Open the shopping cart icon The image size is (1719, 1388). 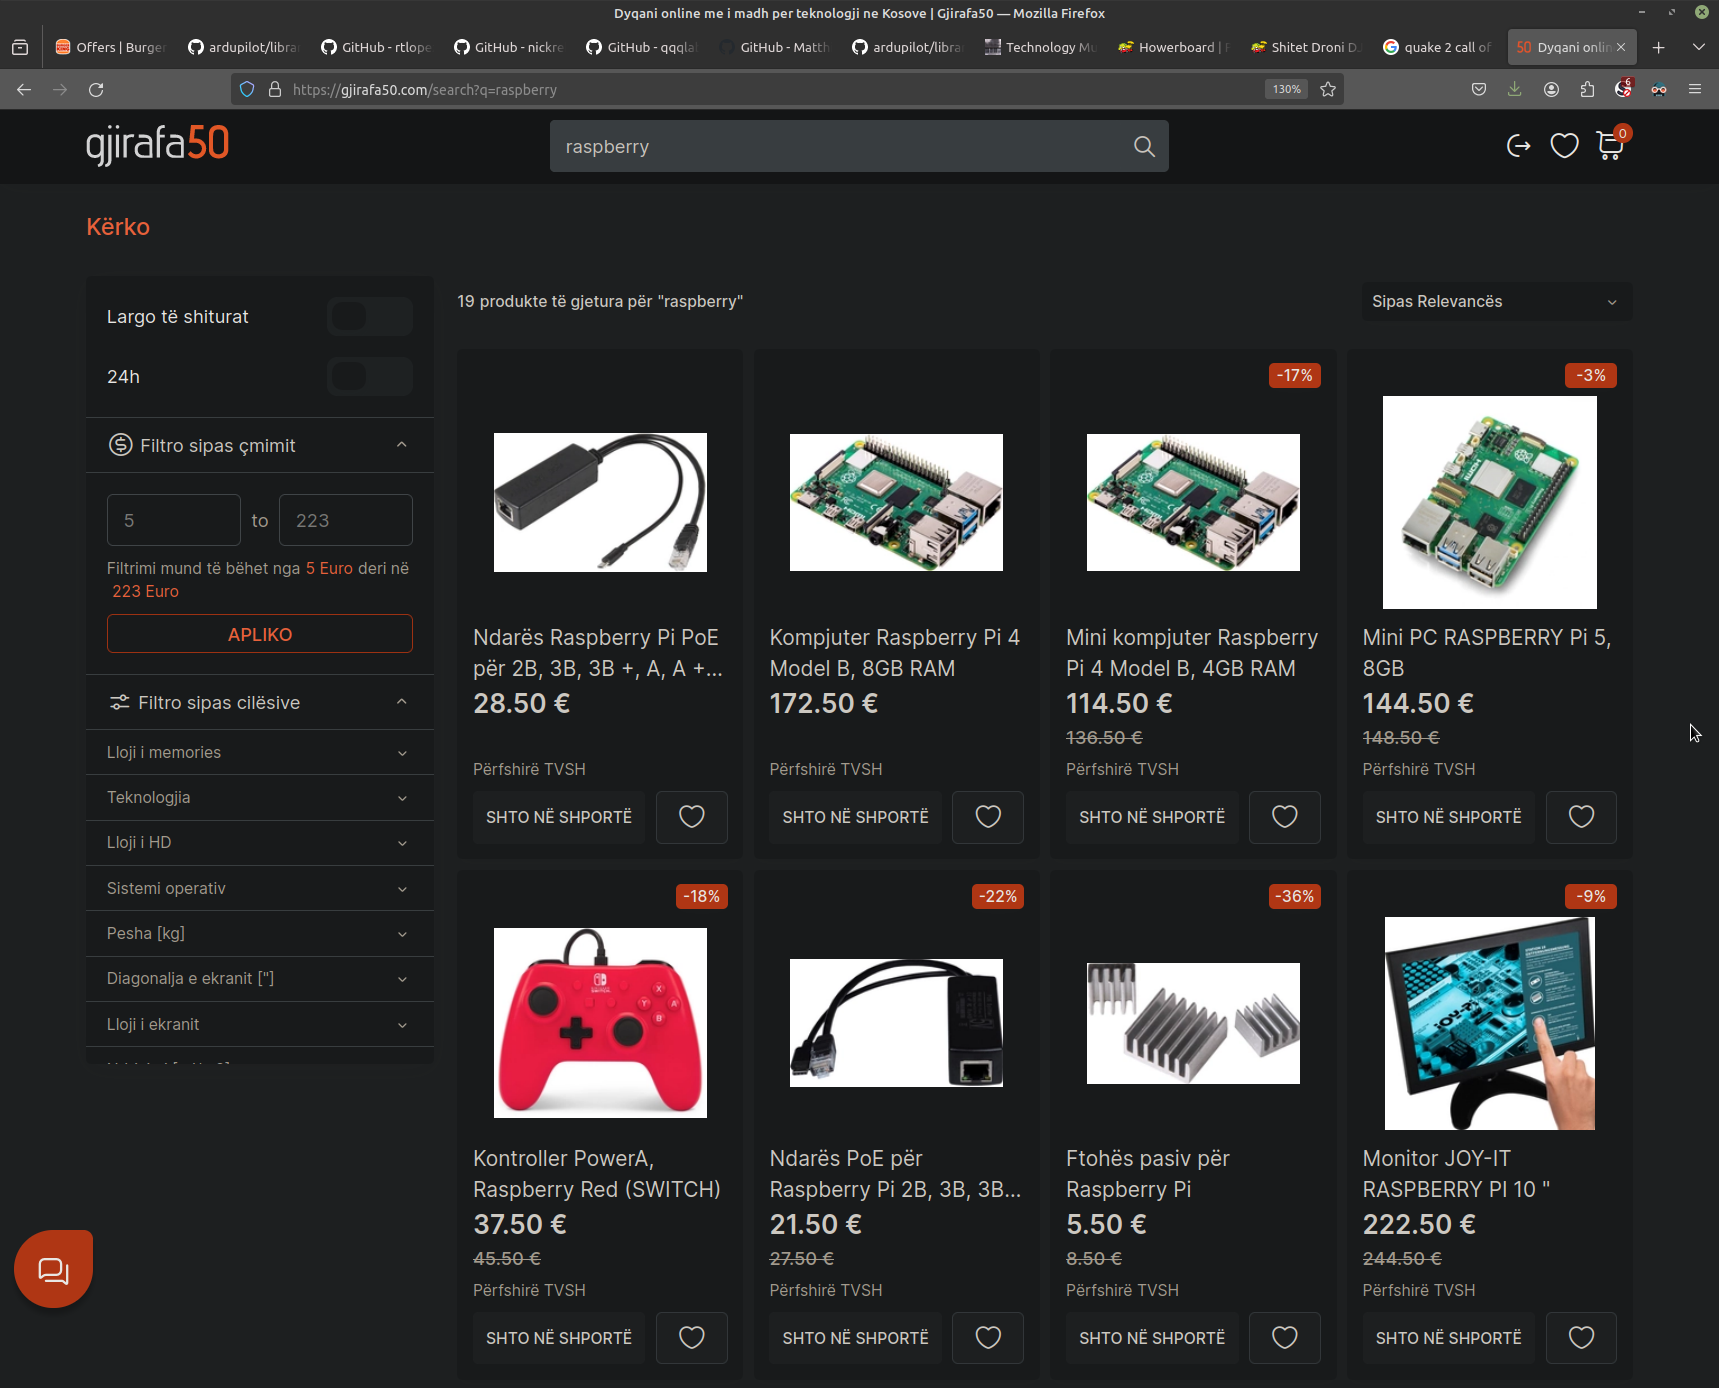pos(1610,146)
